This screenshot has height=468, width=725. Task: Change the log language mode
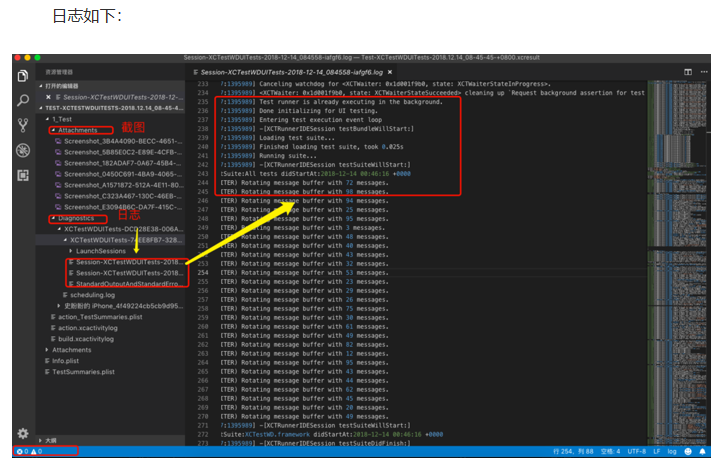[x=672, y=451]
